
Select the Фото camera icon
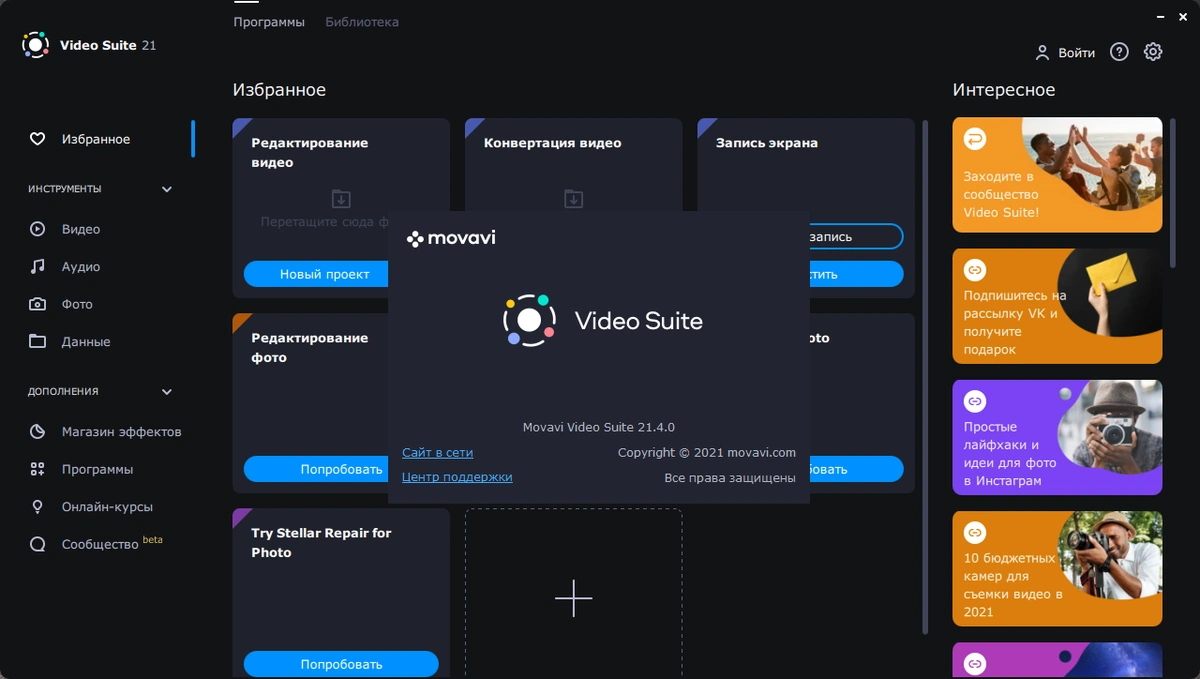38,304
